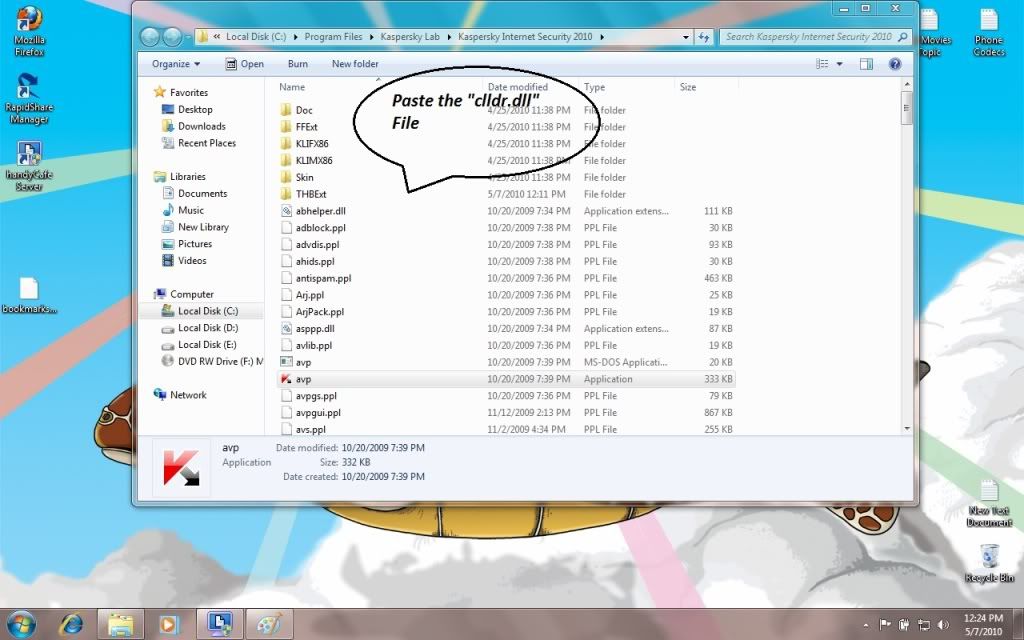Toggle the preview pane button
The height and width of the screenshot is (640, 1024).
[x=866, y=63]
